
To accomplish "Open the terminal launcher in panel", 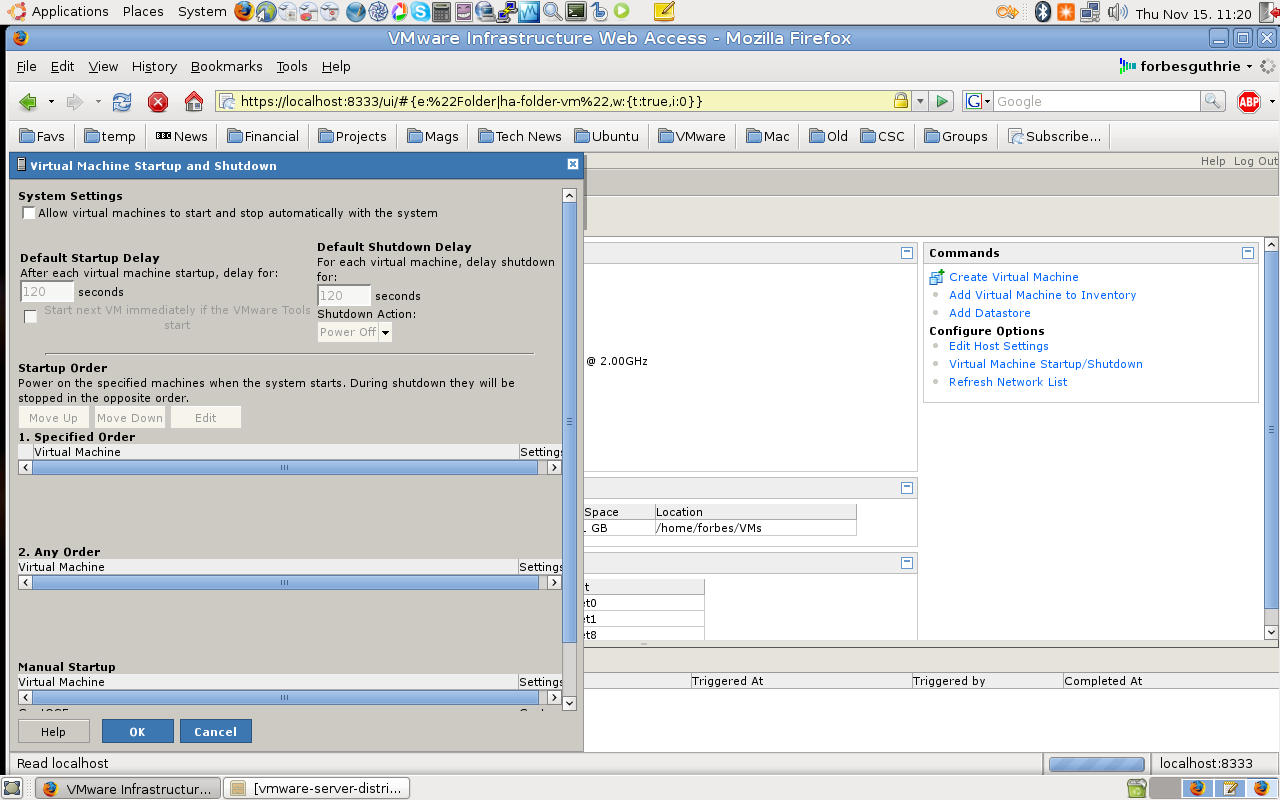I will pos(575,12).
